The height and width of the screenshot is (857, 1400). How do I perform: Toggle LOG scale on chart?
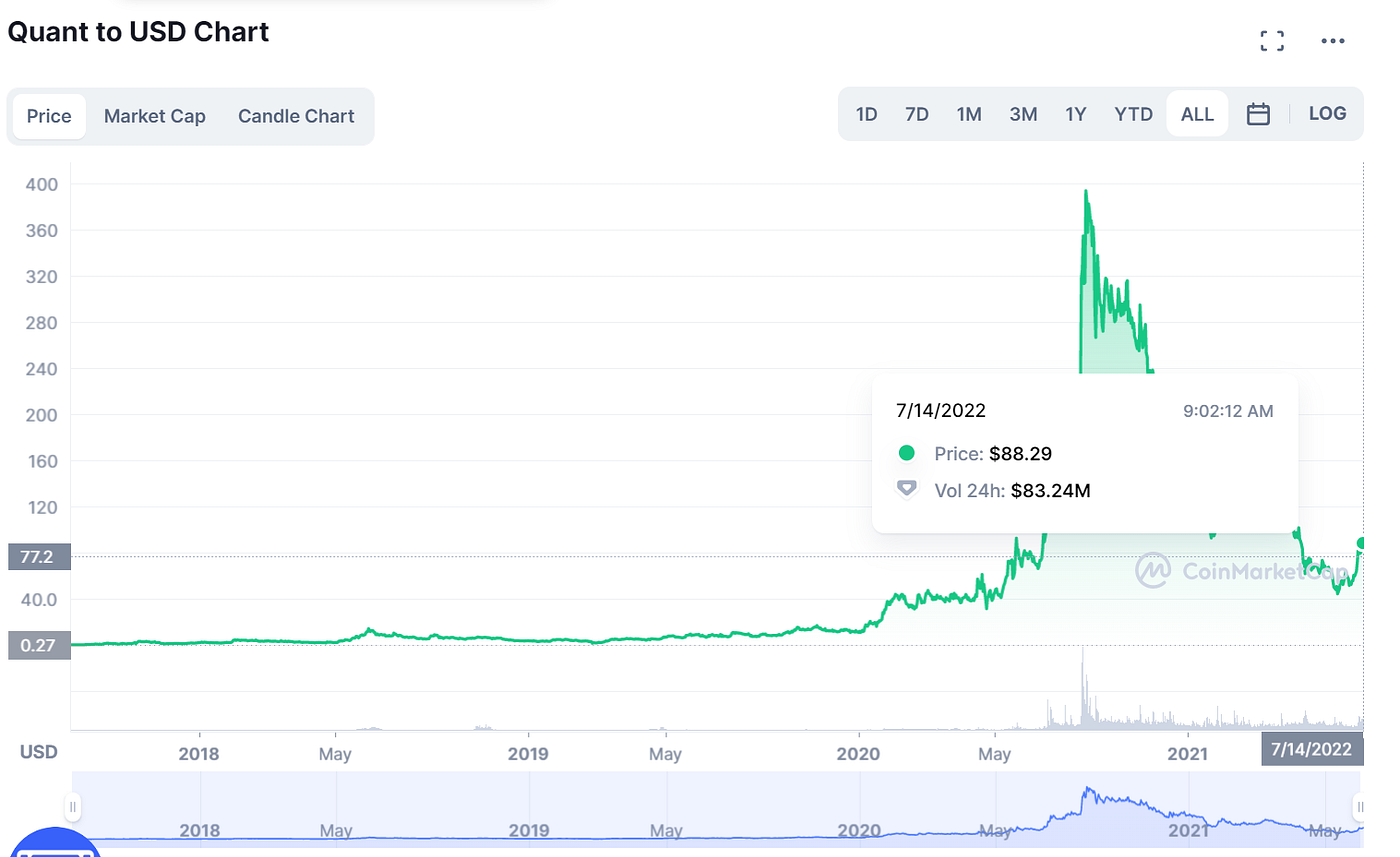pyautogui.click(x=1328, y=113)
